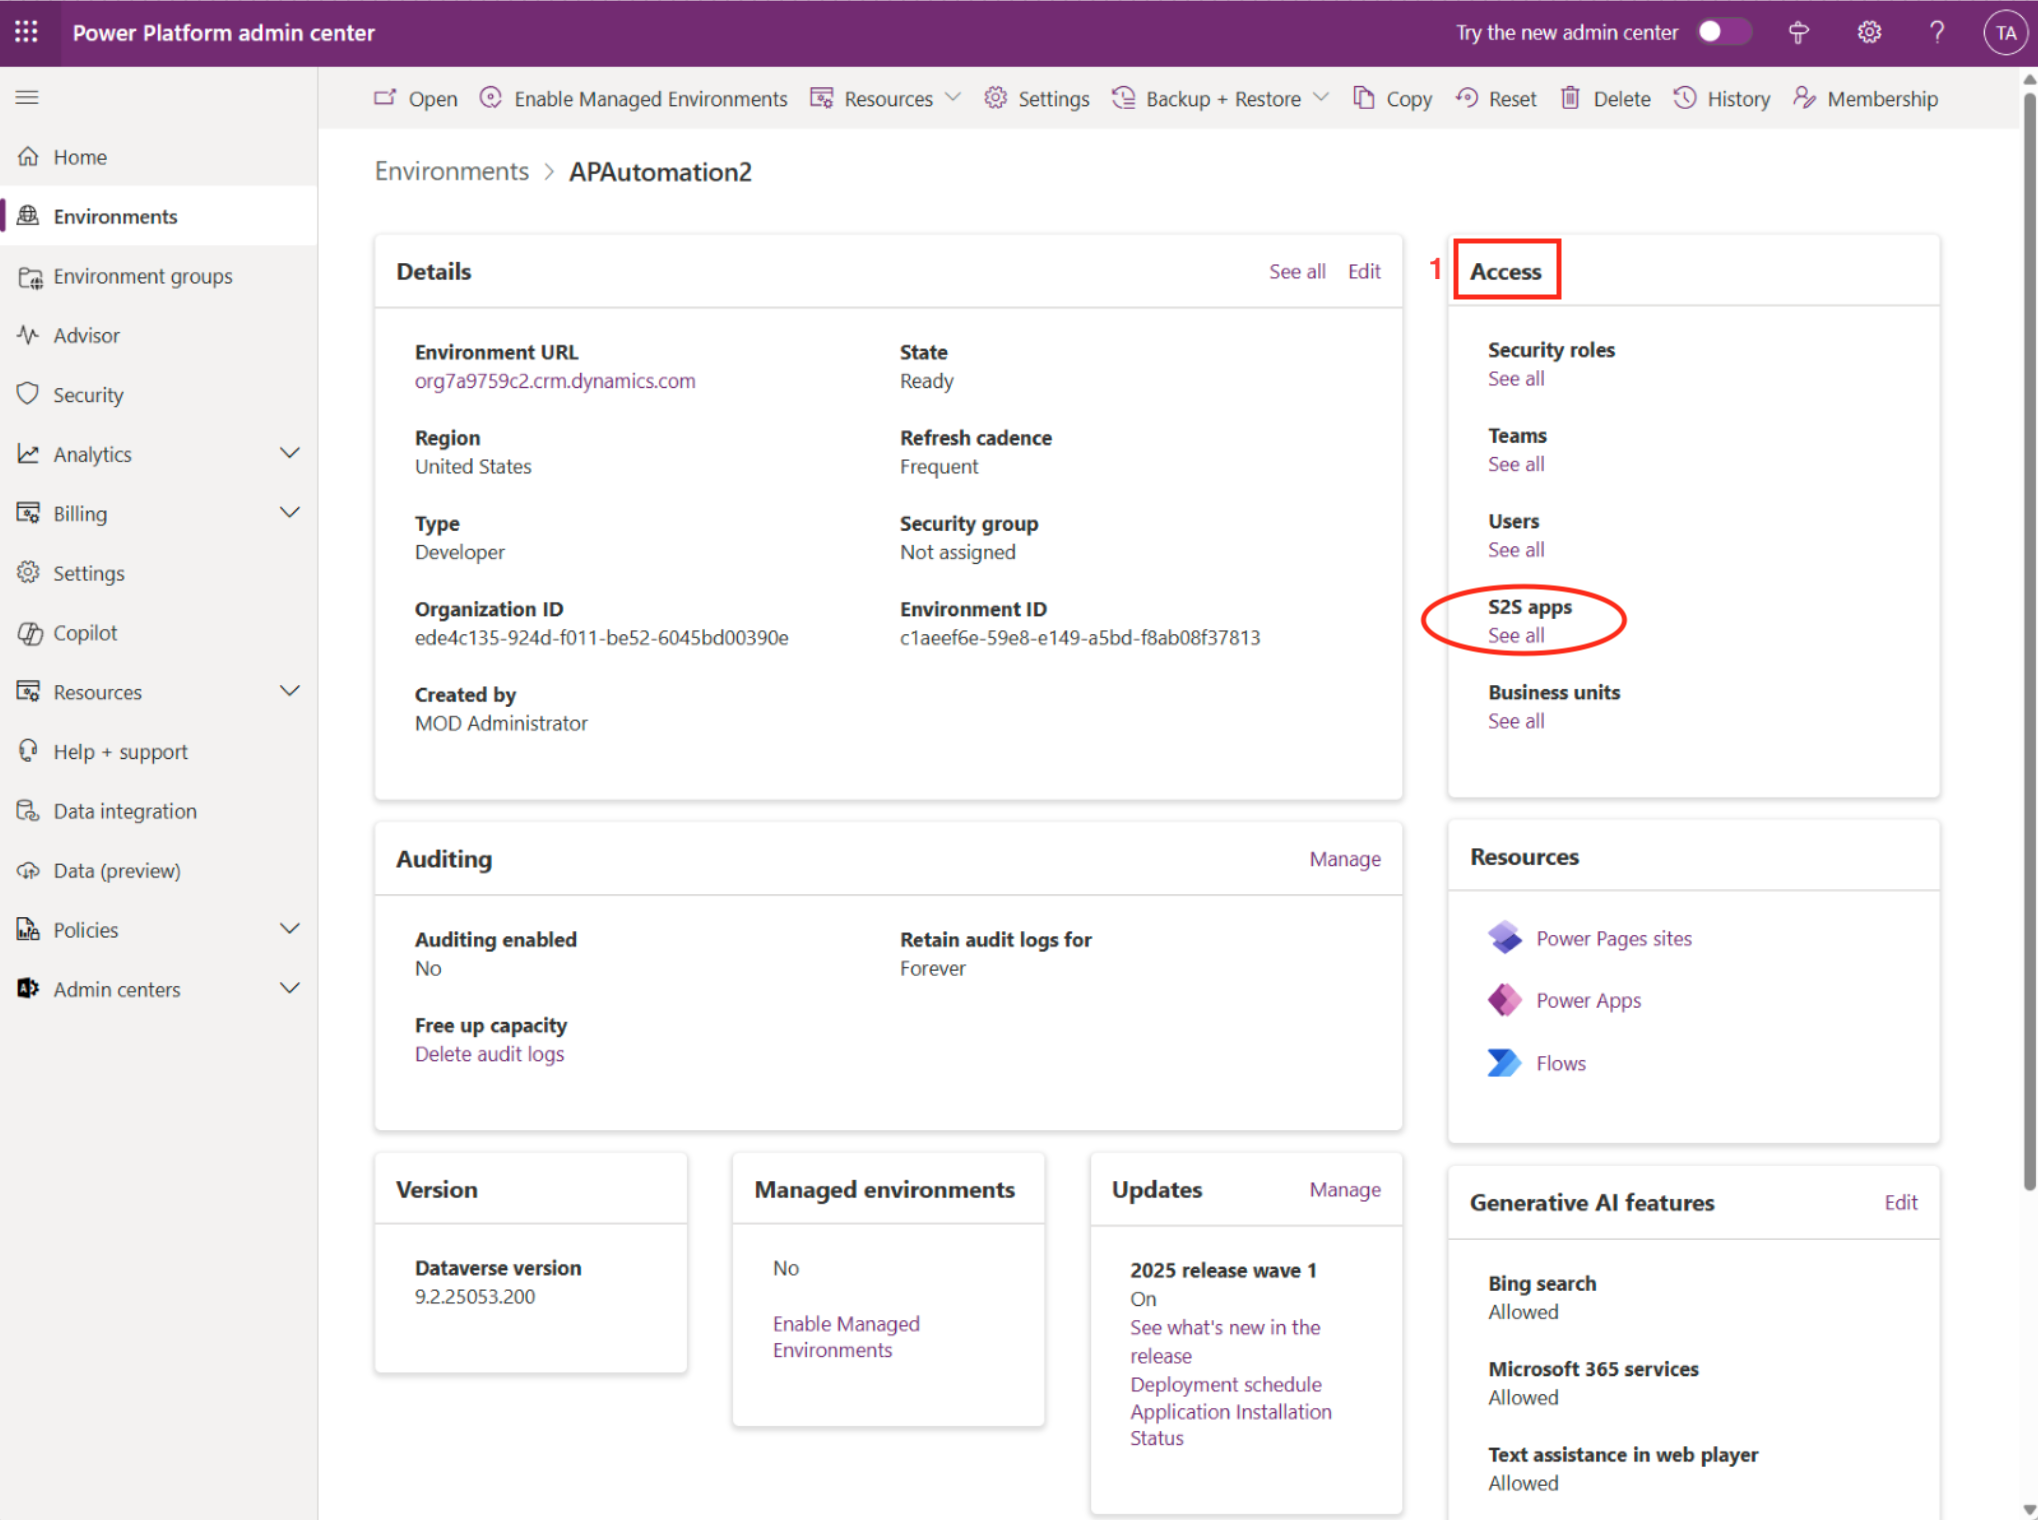Open the org7a9759c2.crm.dynamics.com URL
This screenshot has height=1520, width=2038.
point(555,381)
